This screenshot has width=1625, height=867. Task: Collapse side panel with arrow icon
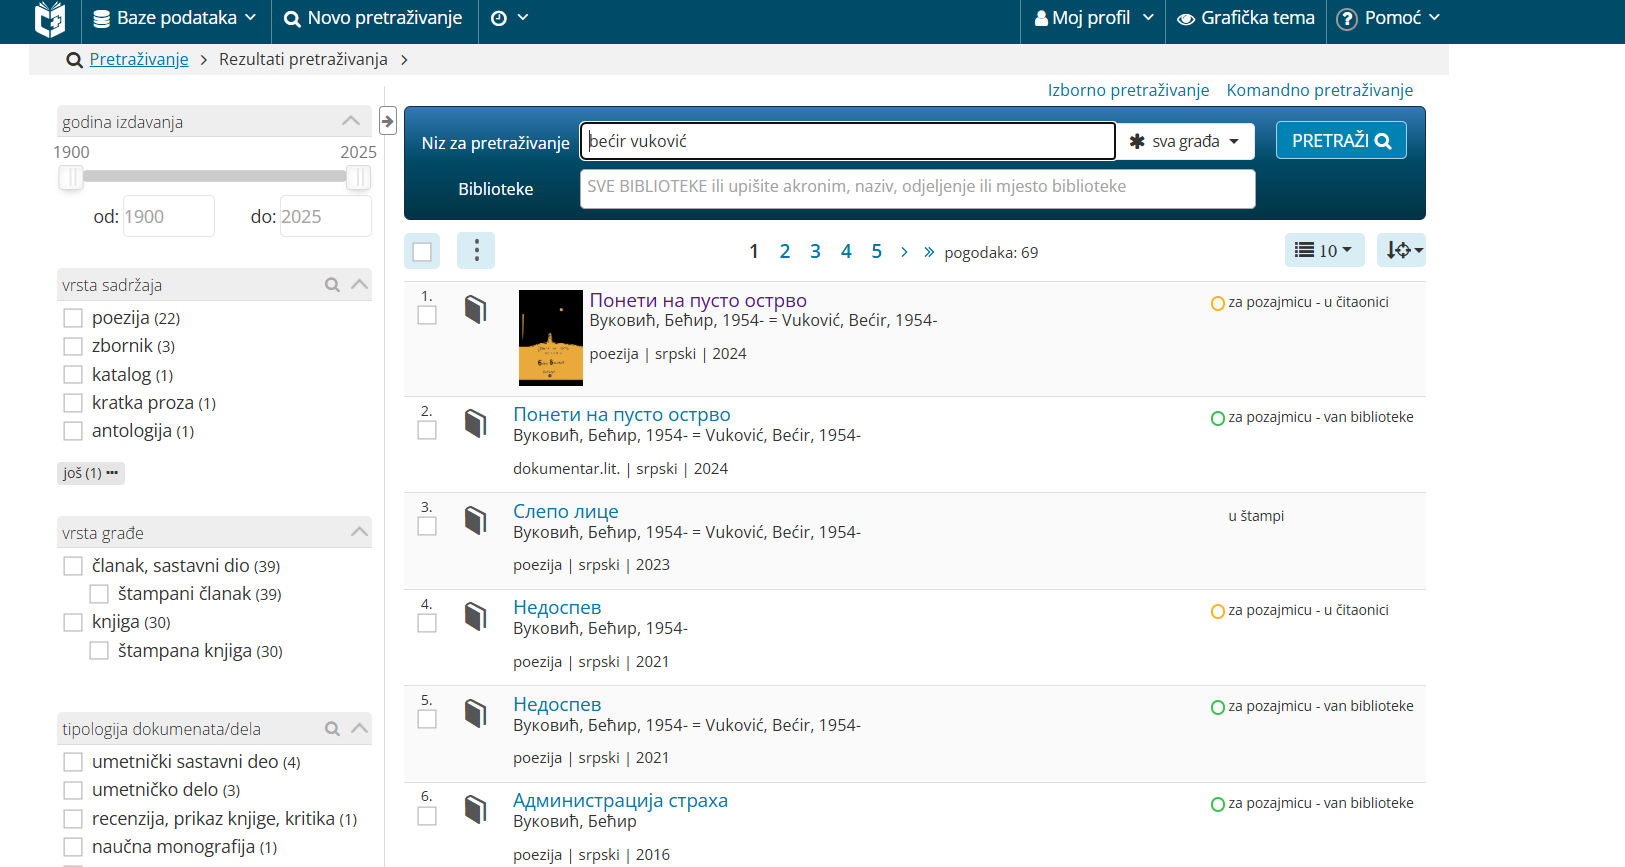pos(388,122)
